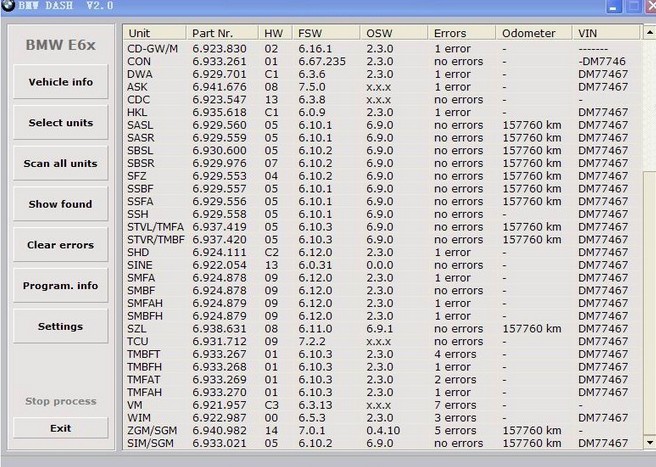
Task: Click the HW column header
Action: [x=275, y=33]
